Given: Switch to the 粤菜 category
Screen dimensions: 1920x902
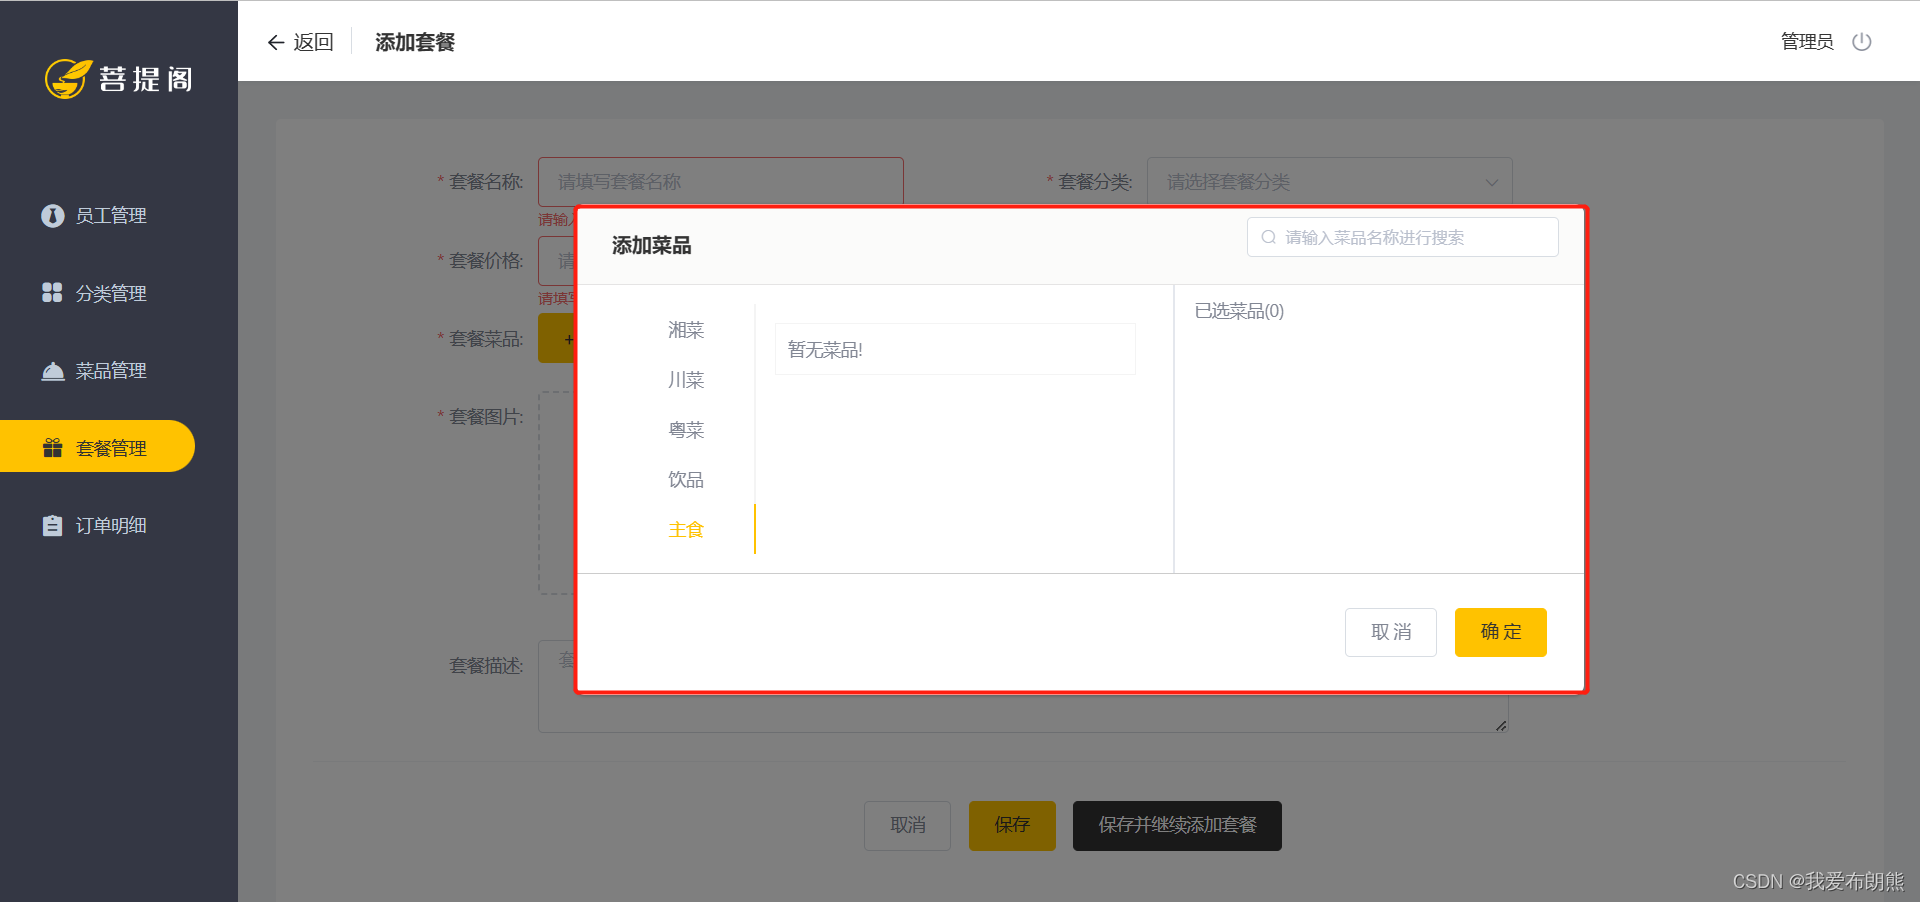Looking at the screenshot, I should [686, 429].
